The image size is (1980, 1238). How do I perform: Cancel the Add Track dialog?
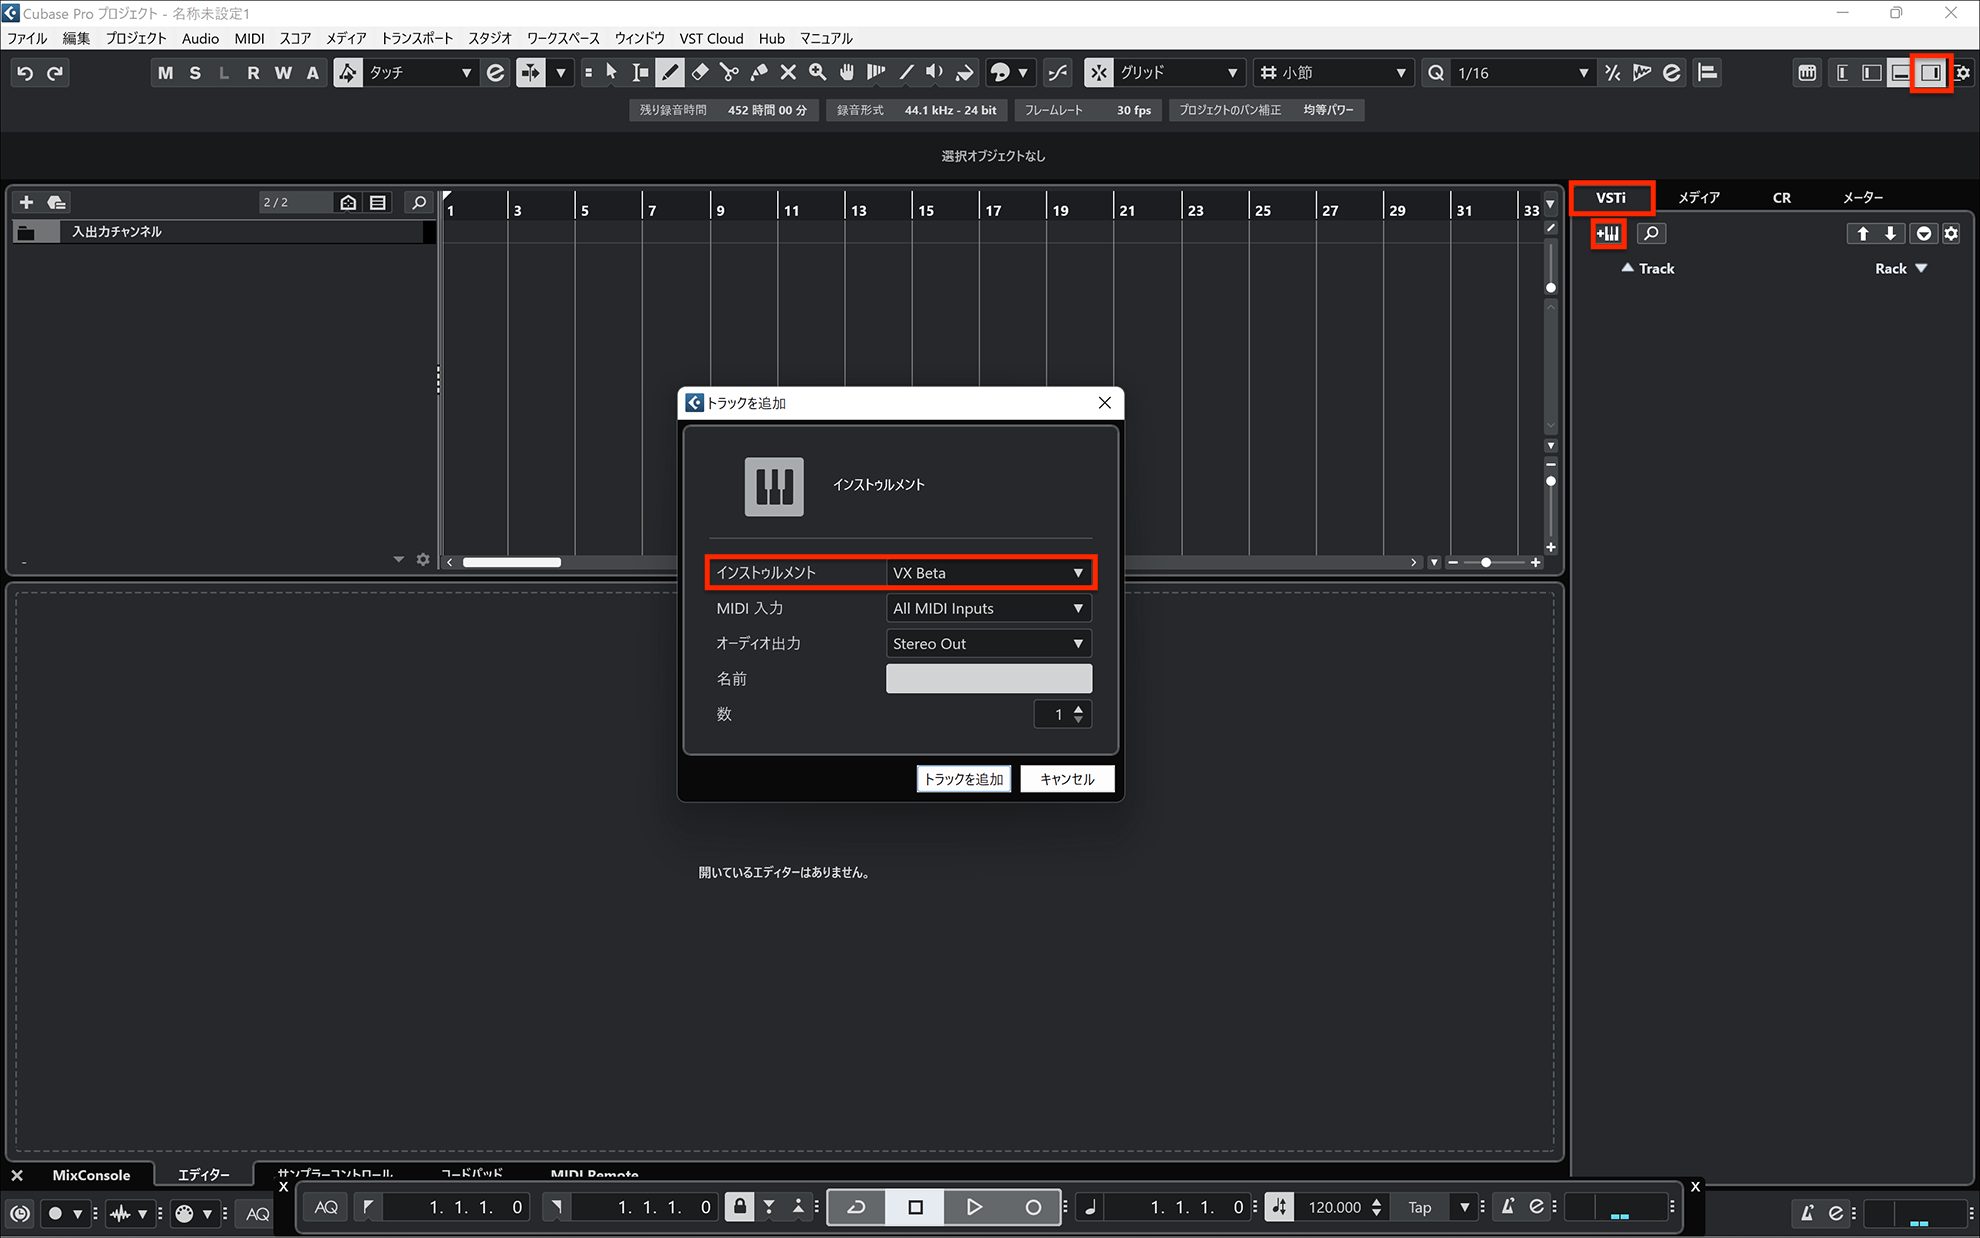click(1066, 778)
